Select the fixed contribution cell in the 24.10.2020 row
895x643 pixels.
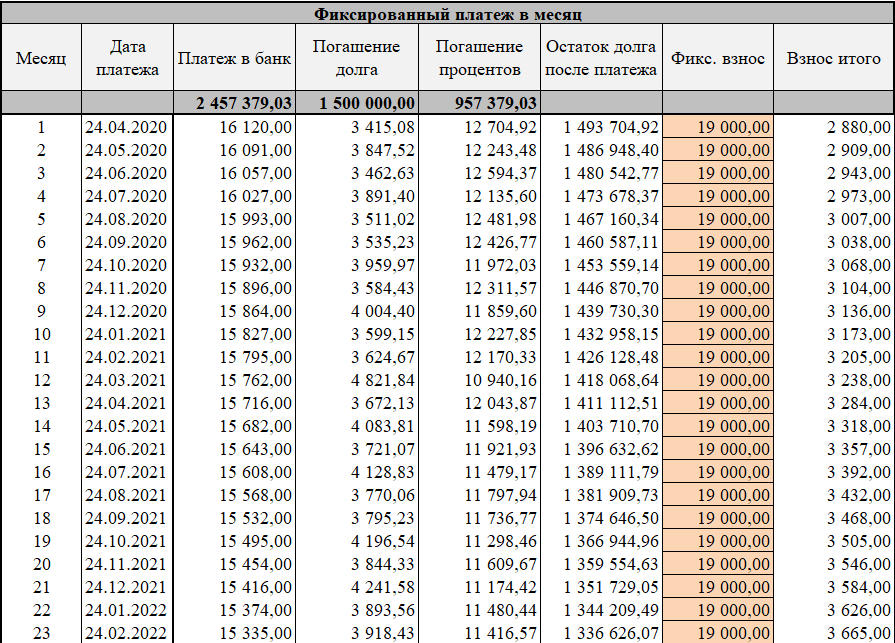coord(717,265)
